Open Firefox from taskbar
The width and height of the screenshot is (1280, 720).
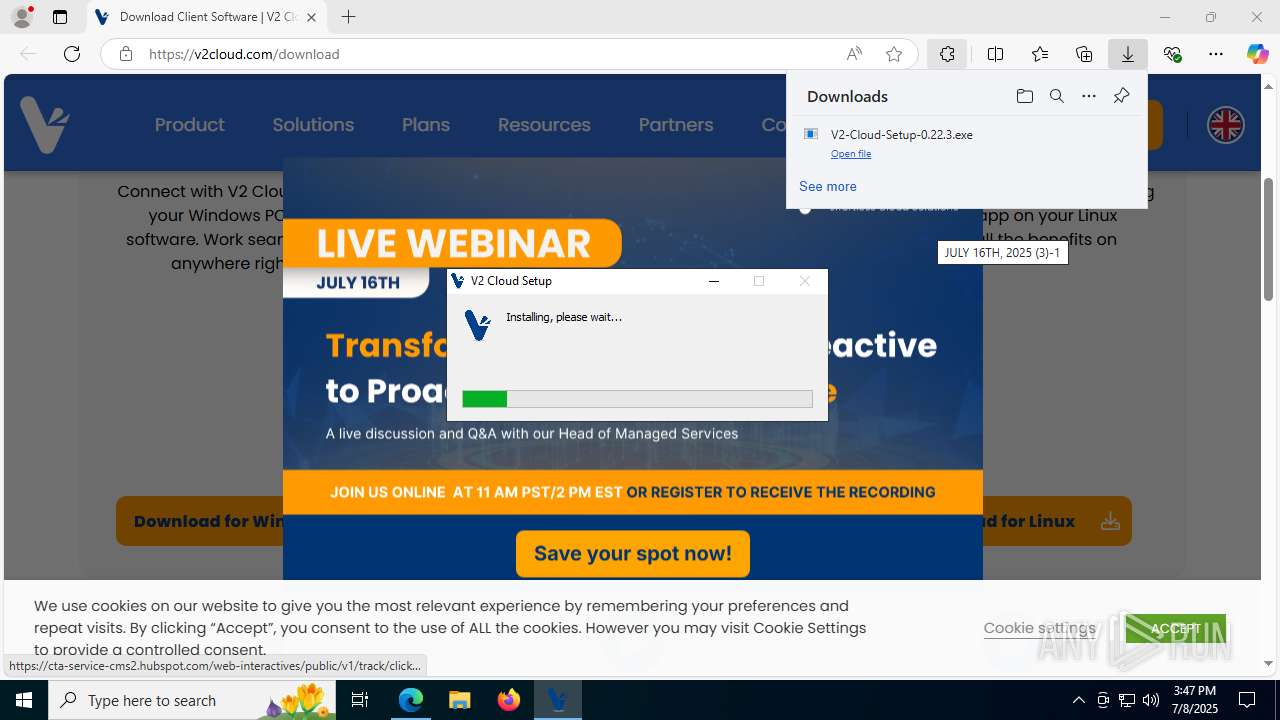(x=508, y=700)
